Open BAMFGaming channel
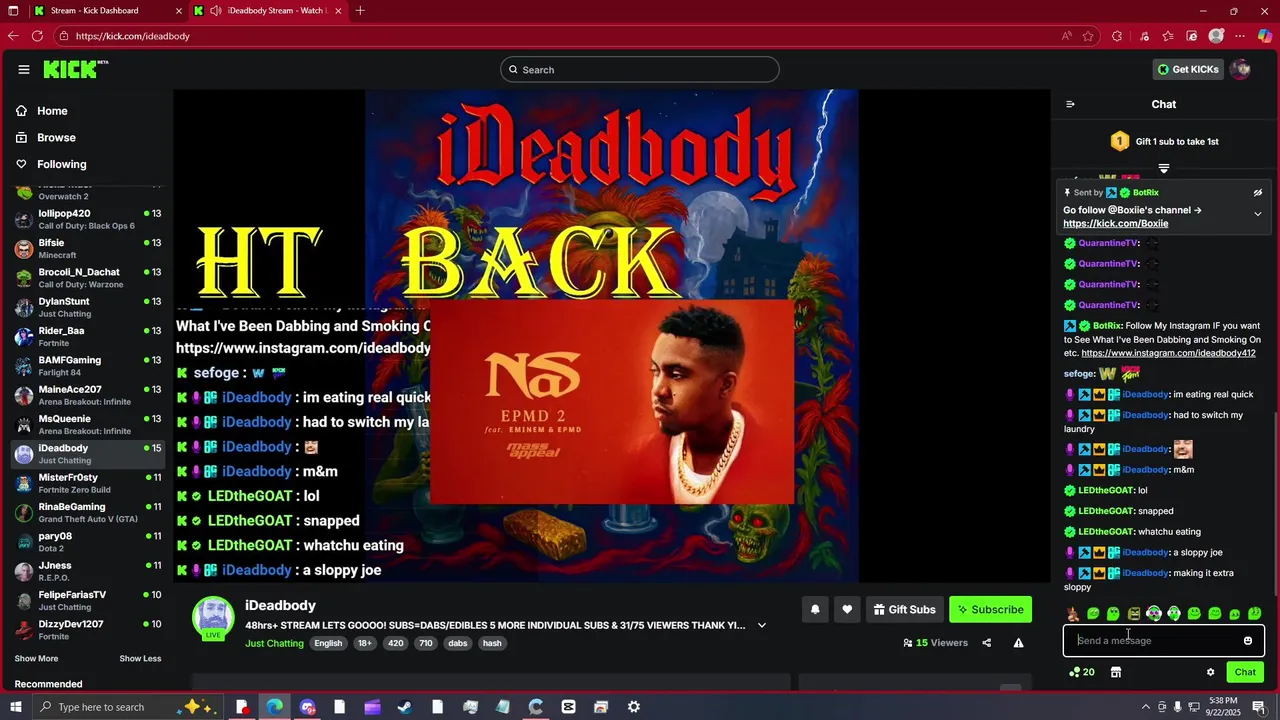The width and height of the screenshot is (1280, 720). click(88, 366)
